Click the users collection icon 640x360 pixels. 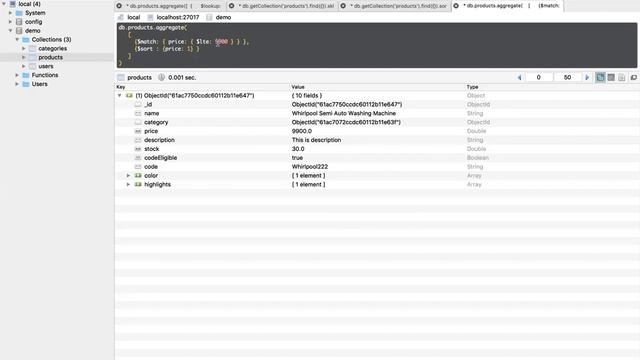click(x=33, y=66)
